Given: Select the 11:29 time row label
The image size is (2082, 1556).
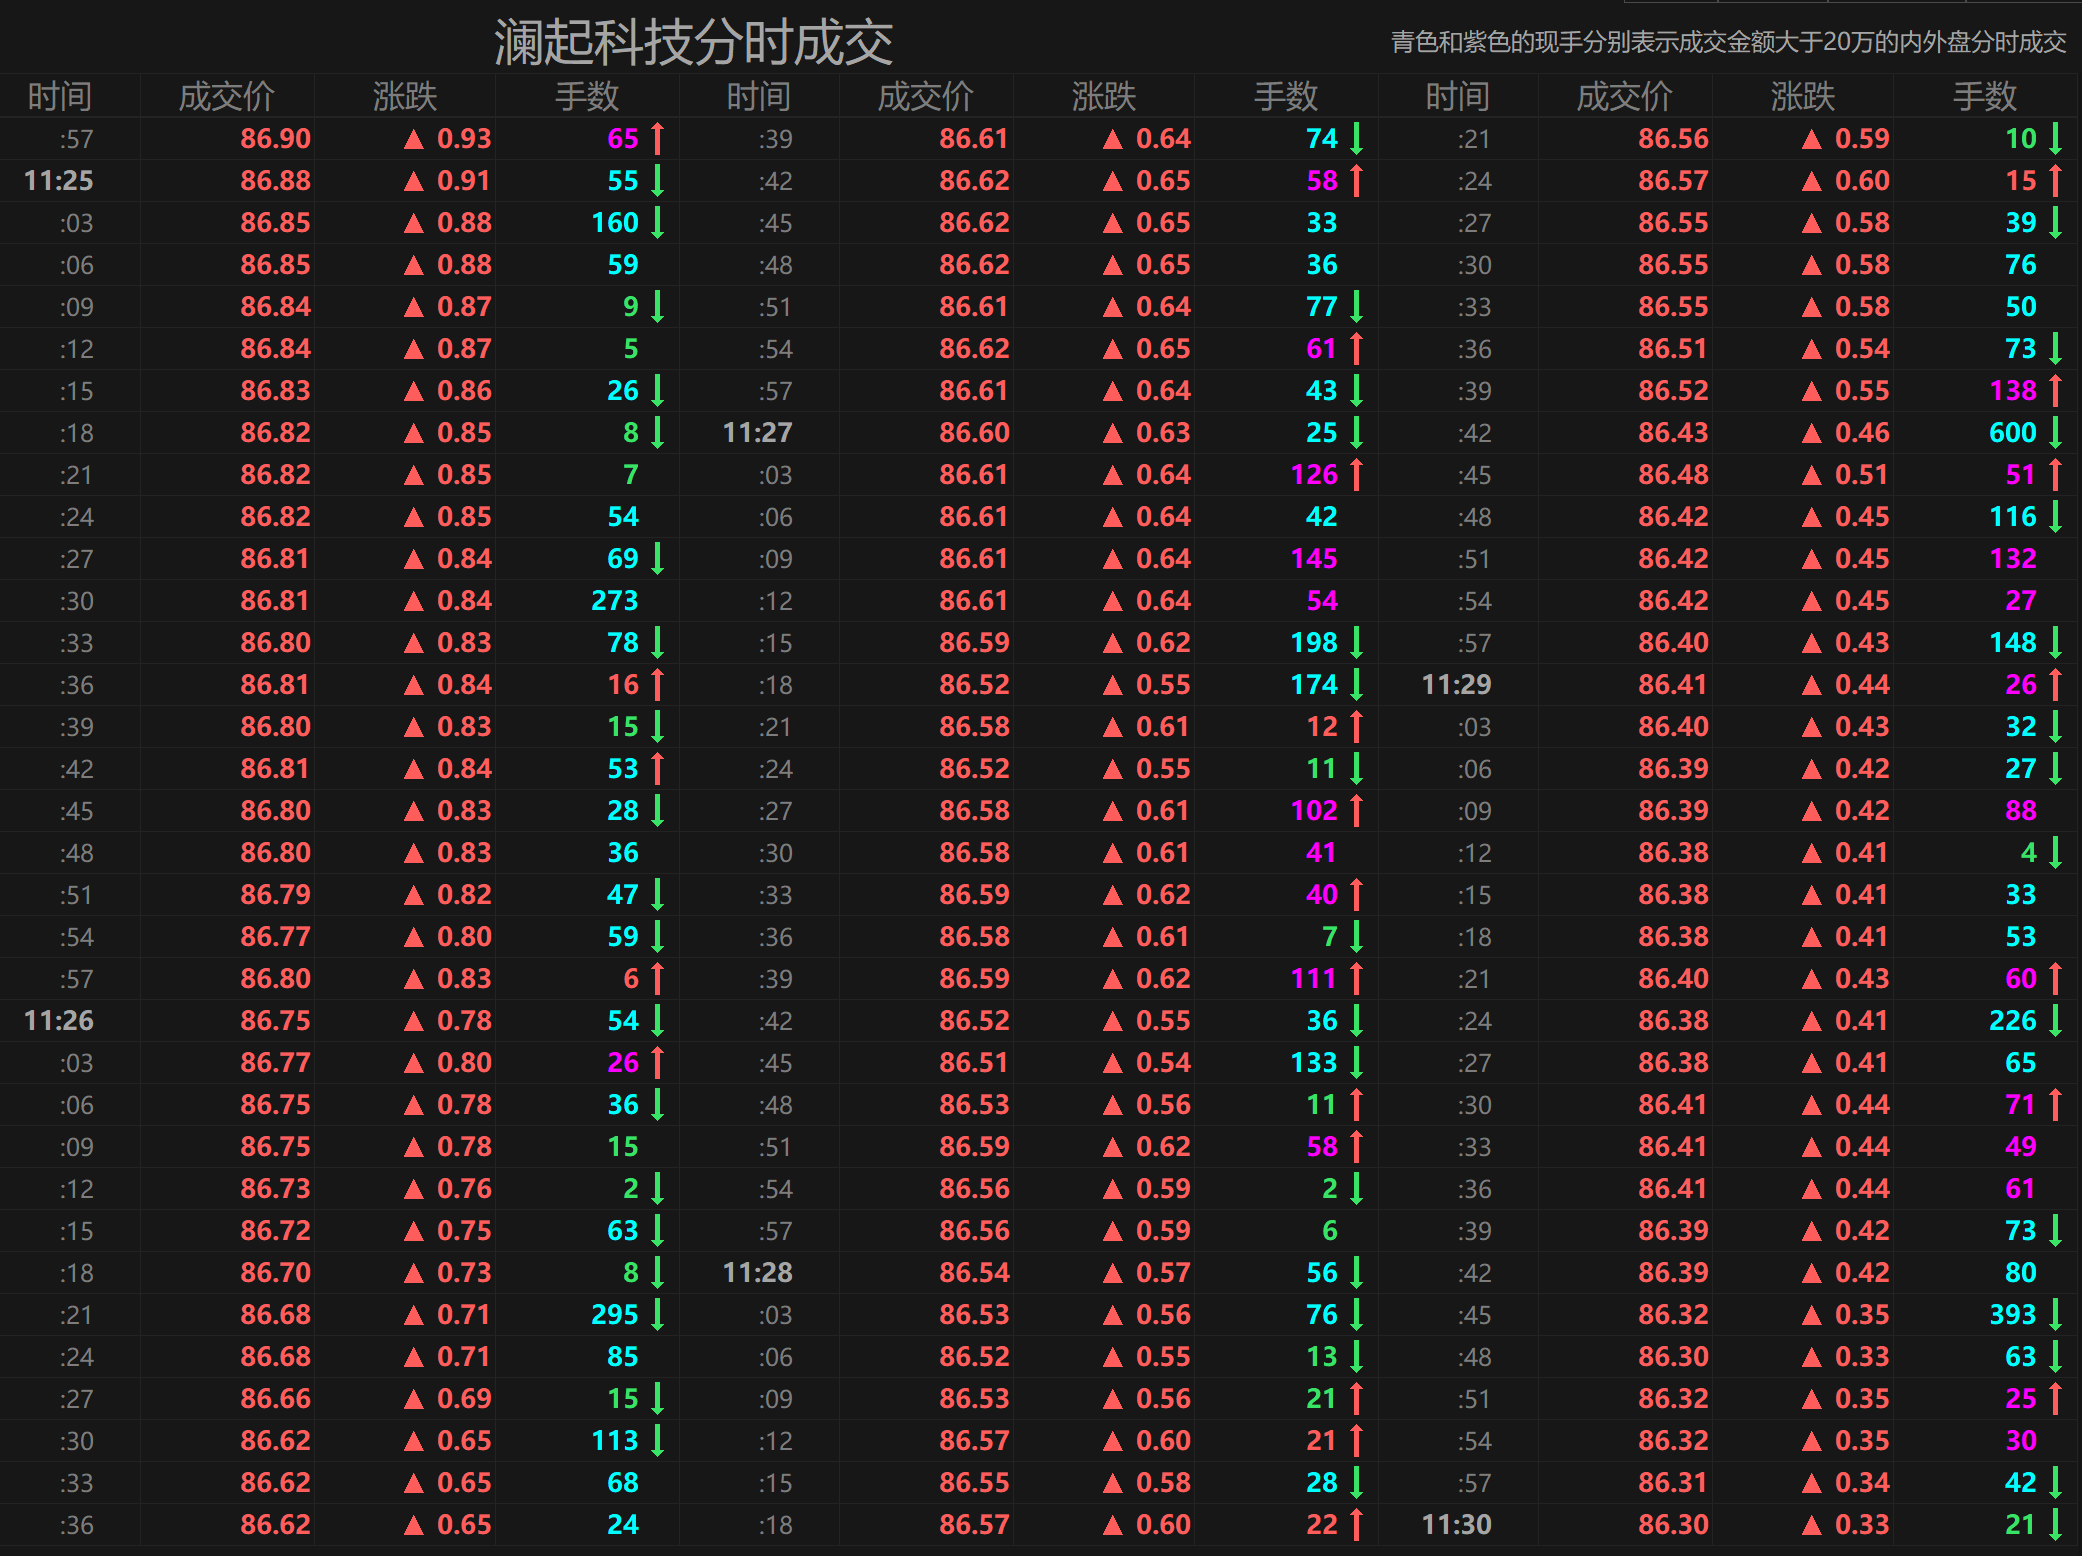Looking at the screenshot, I should [1457, 685].
